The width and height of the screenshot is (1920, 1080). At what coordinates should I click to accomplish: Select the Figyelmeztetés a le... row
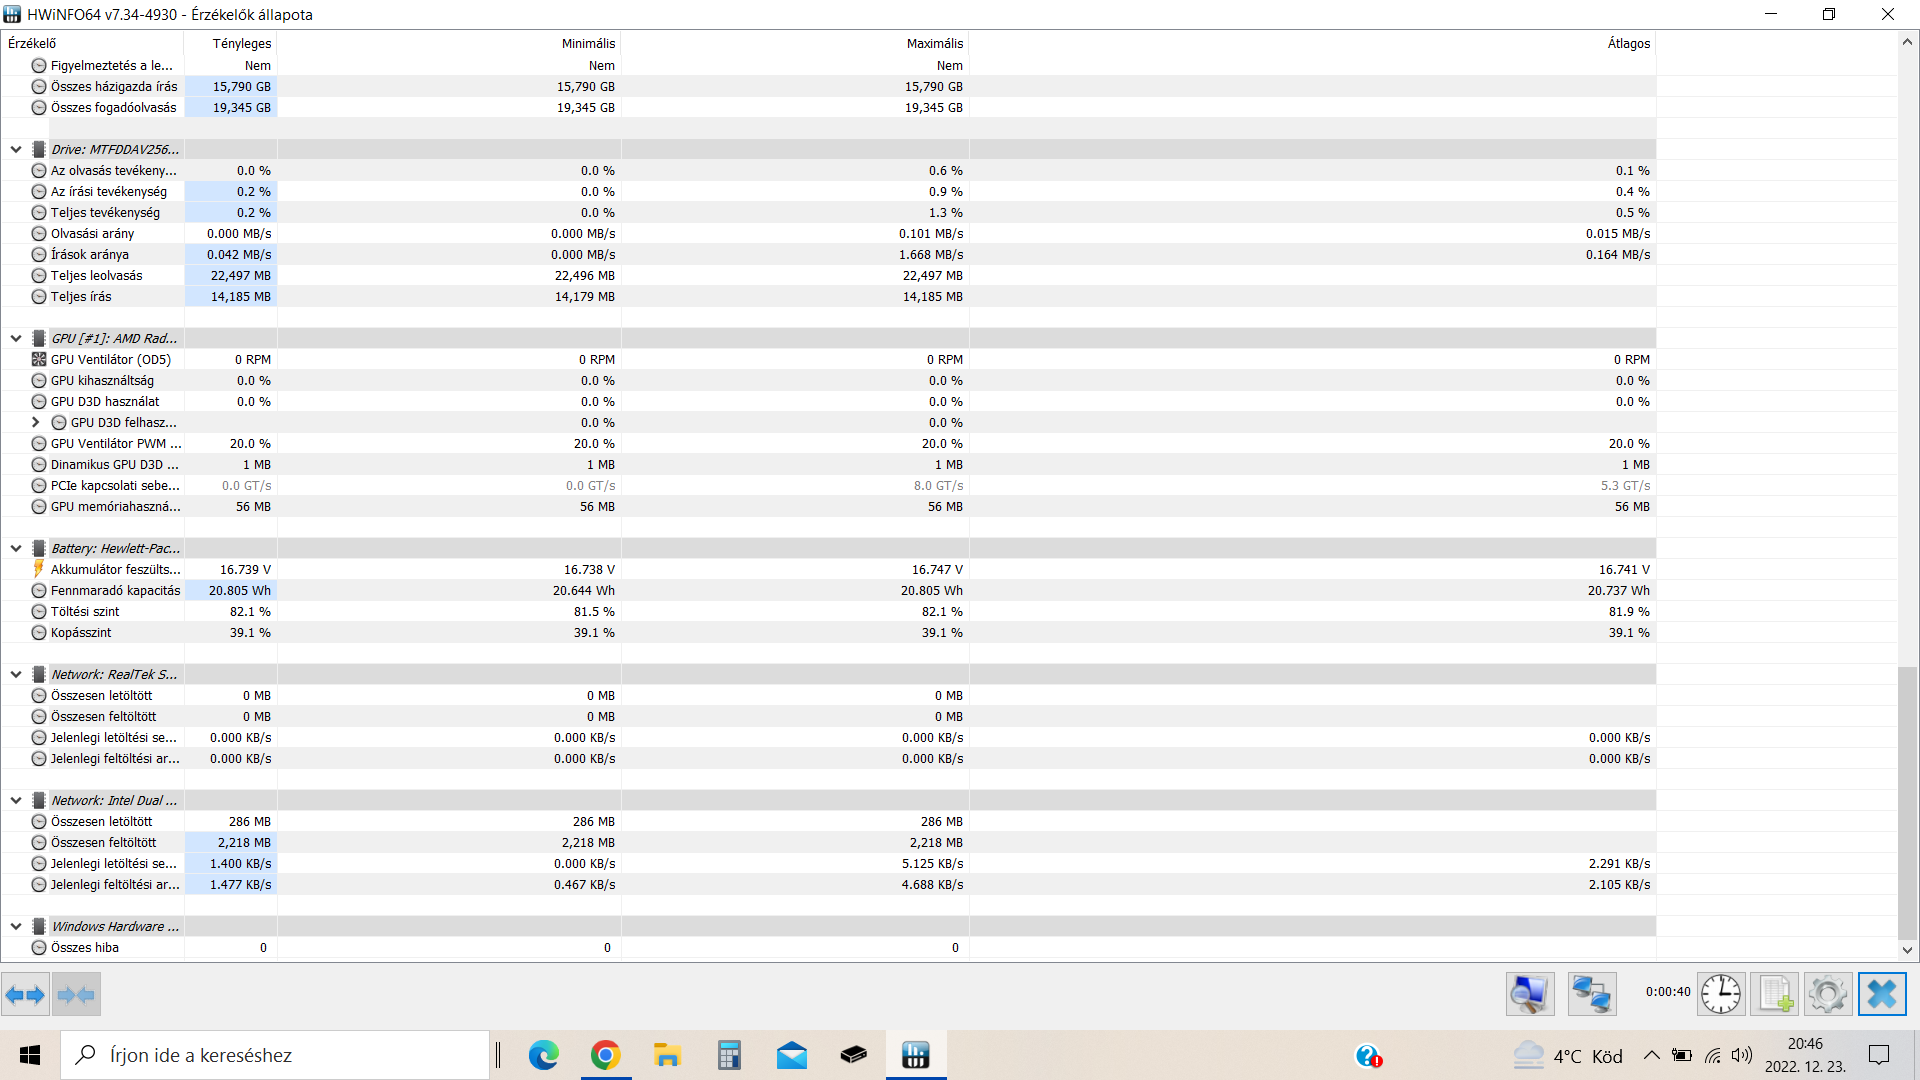pos(828,65)
